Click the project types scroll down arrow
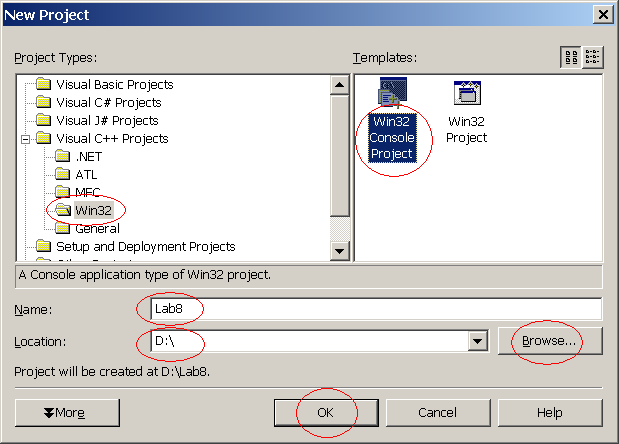The image size is (619, 444). click(x=340, y=251)
